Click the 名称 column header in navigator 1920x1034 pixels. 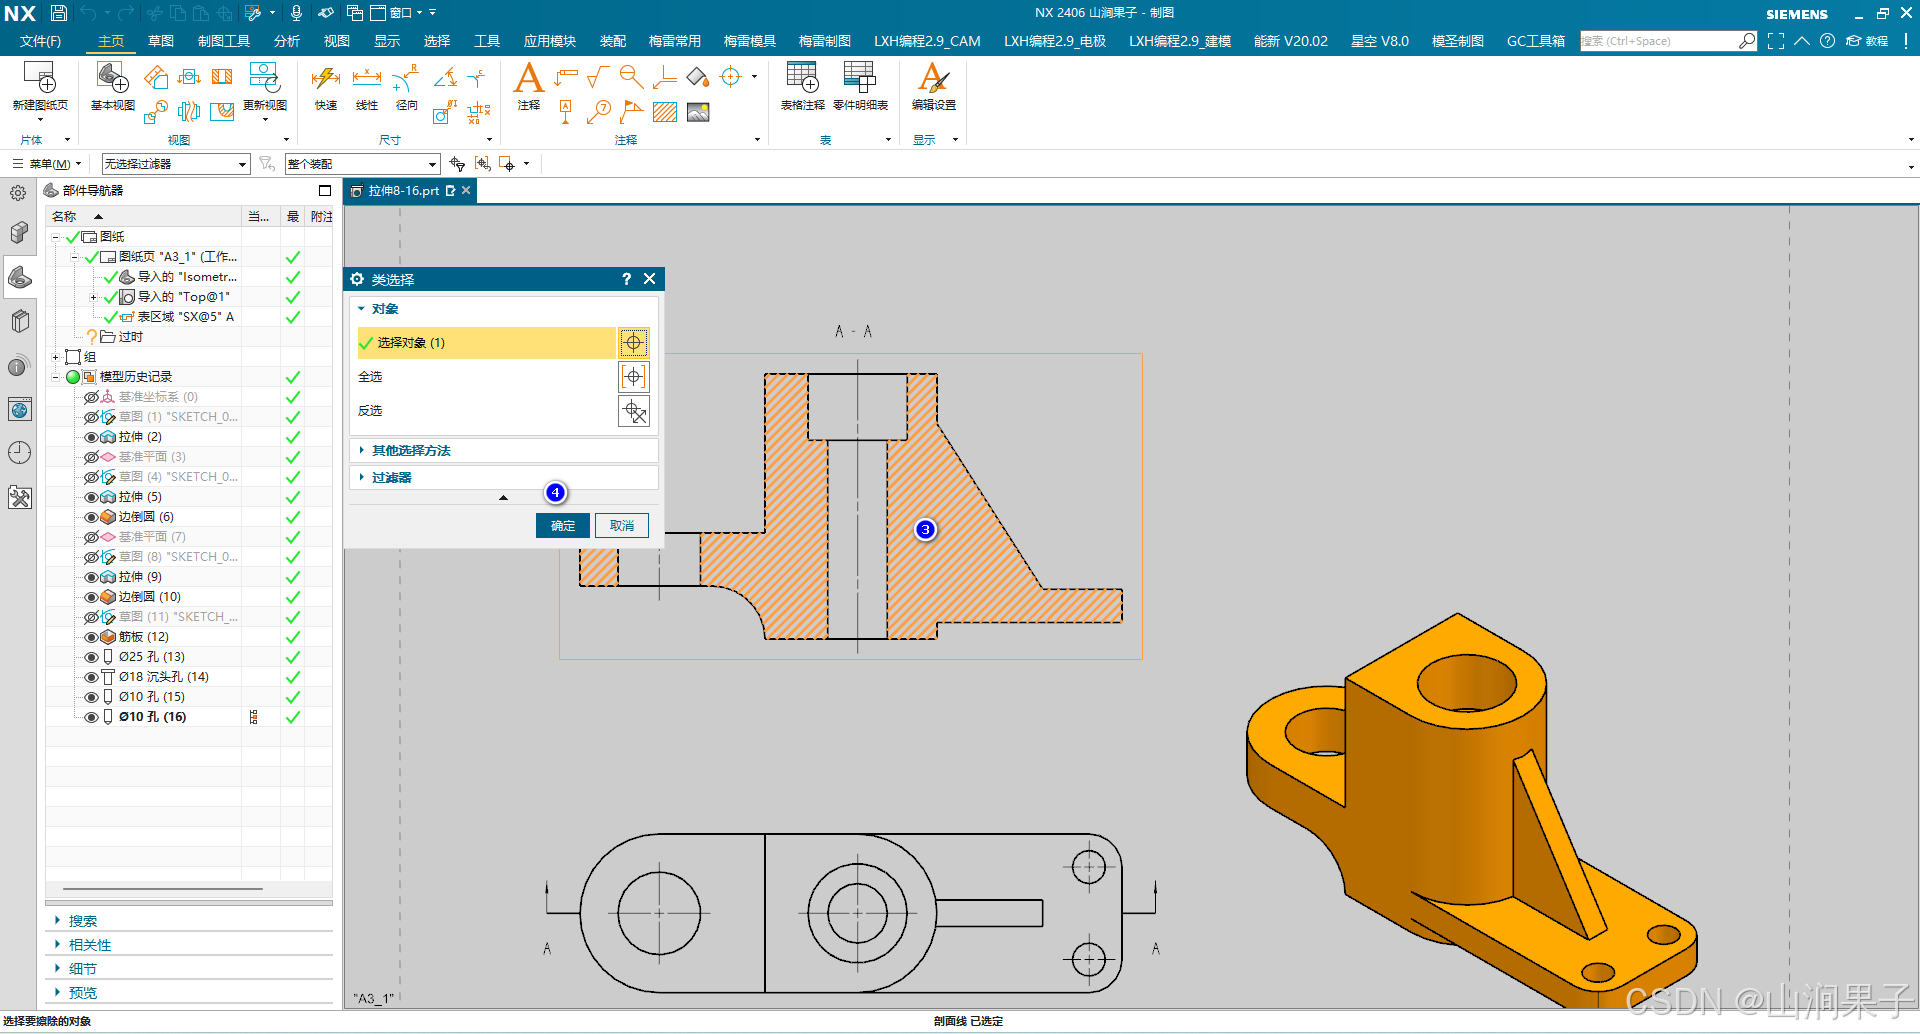pos(143,216)
